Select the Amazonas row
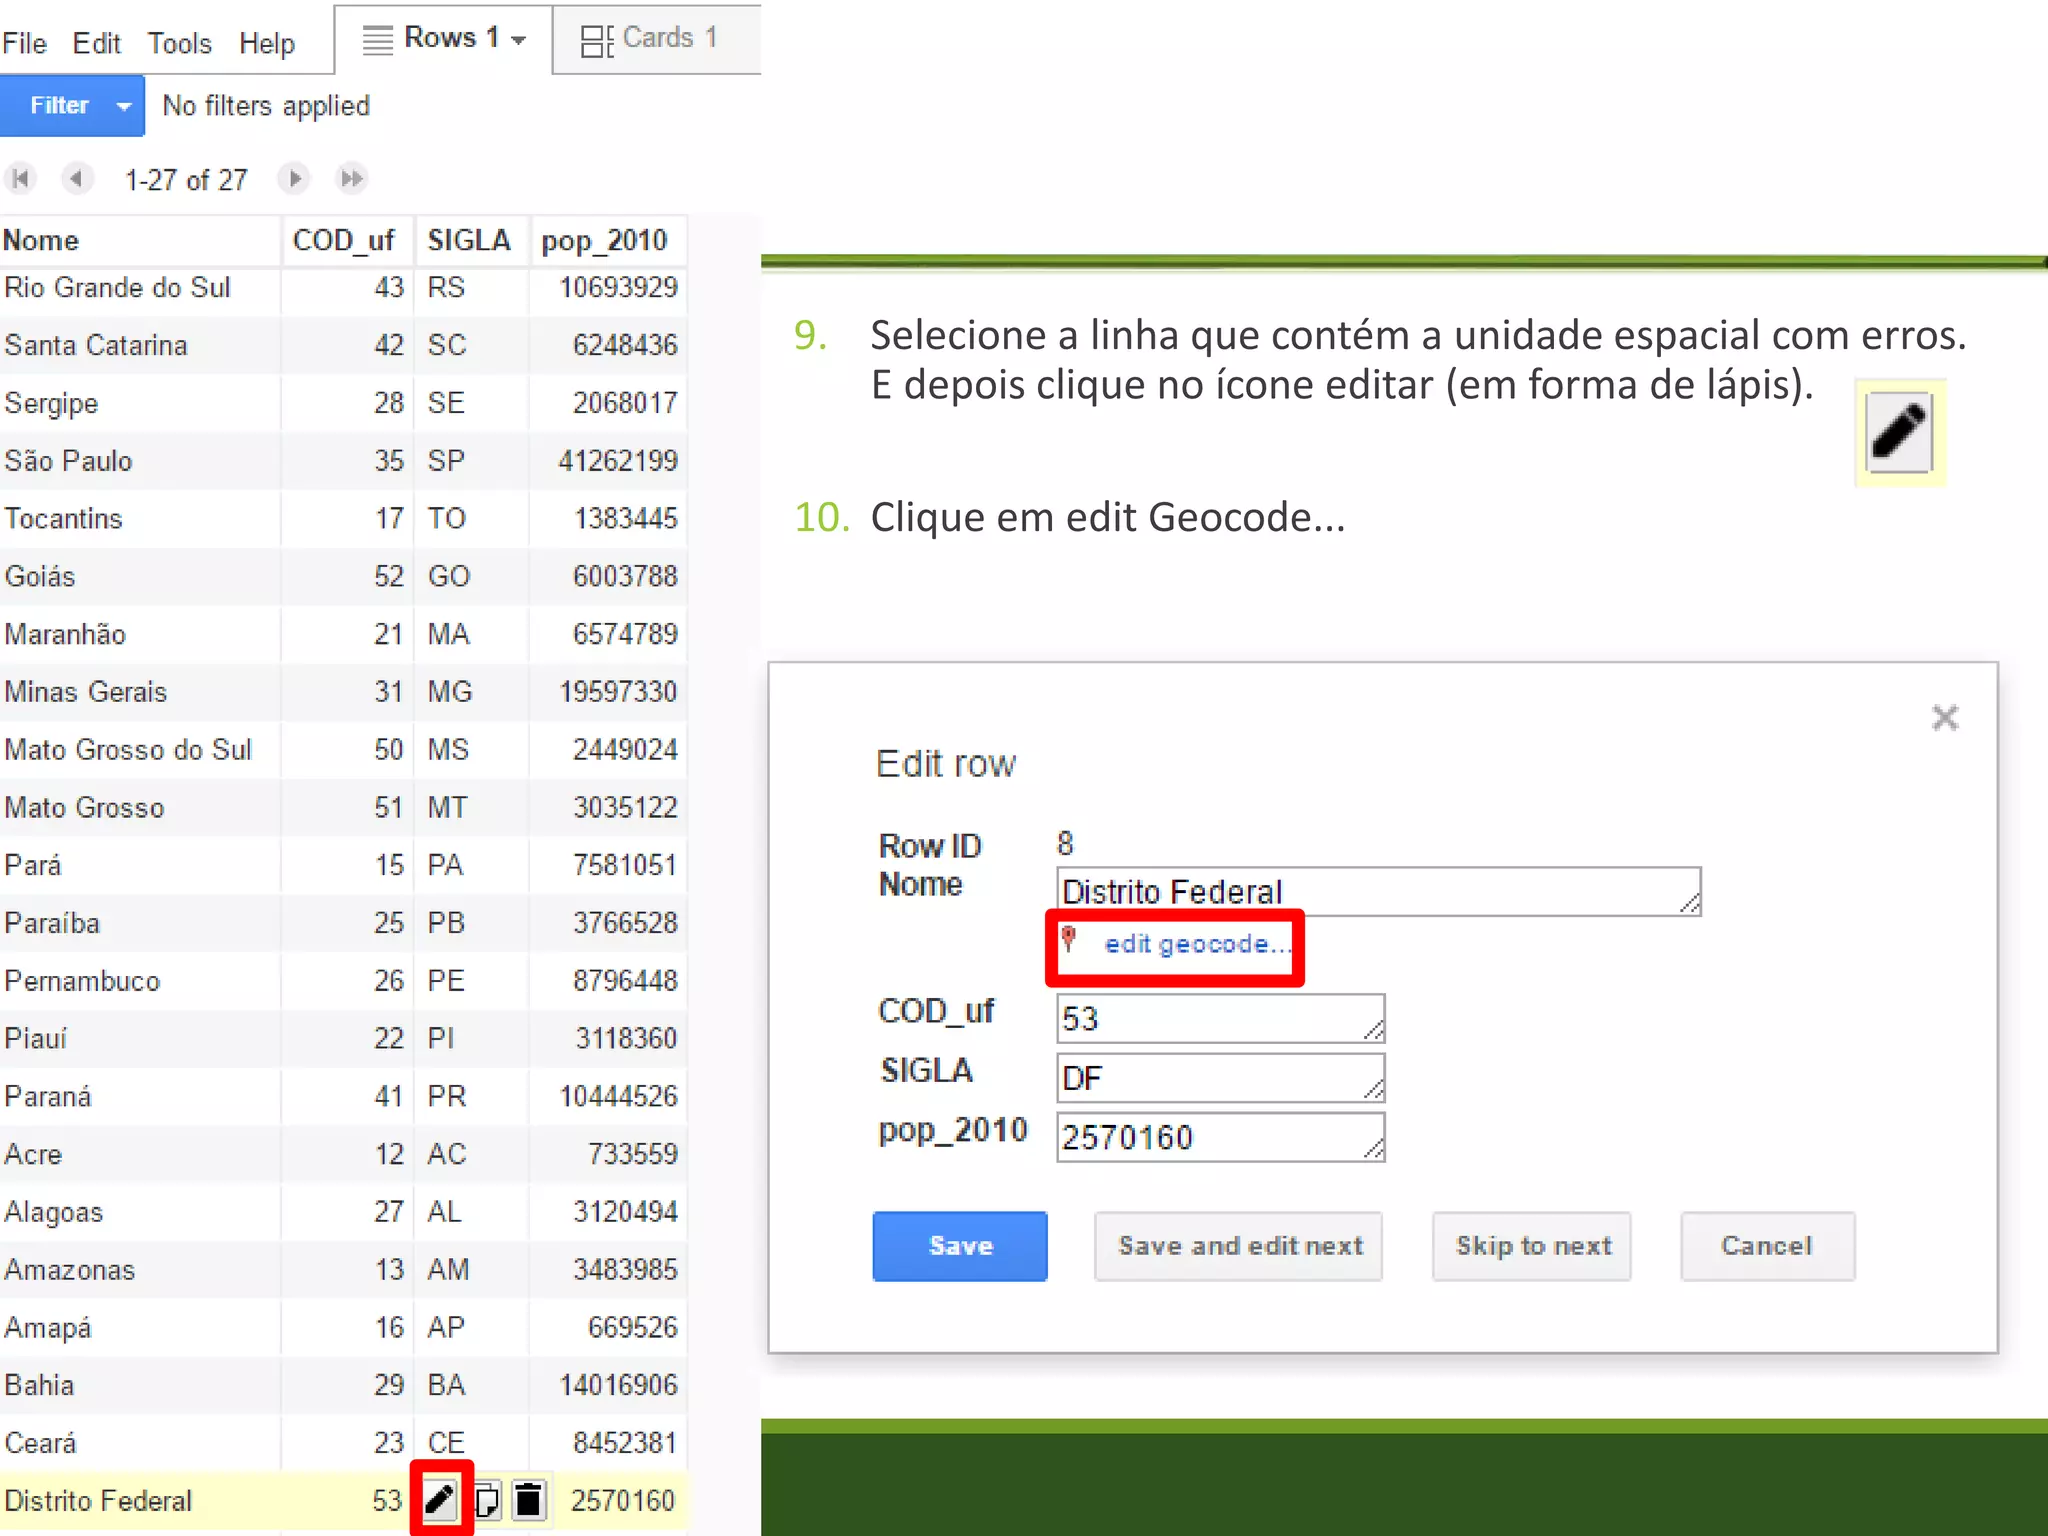The width and height of the screenshot is (2048, 1536). click(343, 1270)
